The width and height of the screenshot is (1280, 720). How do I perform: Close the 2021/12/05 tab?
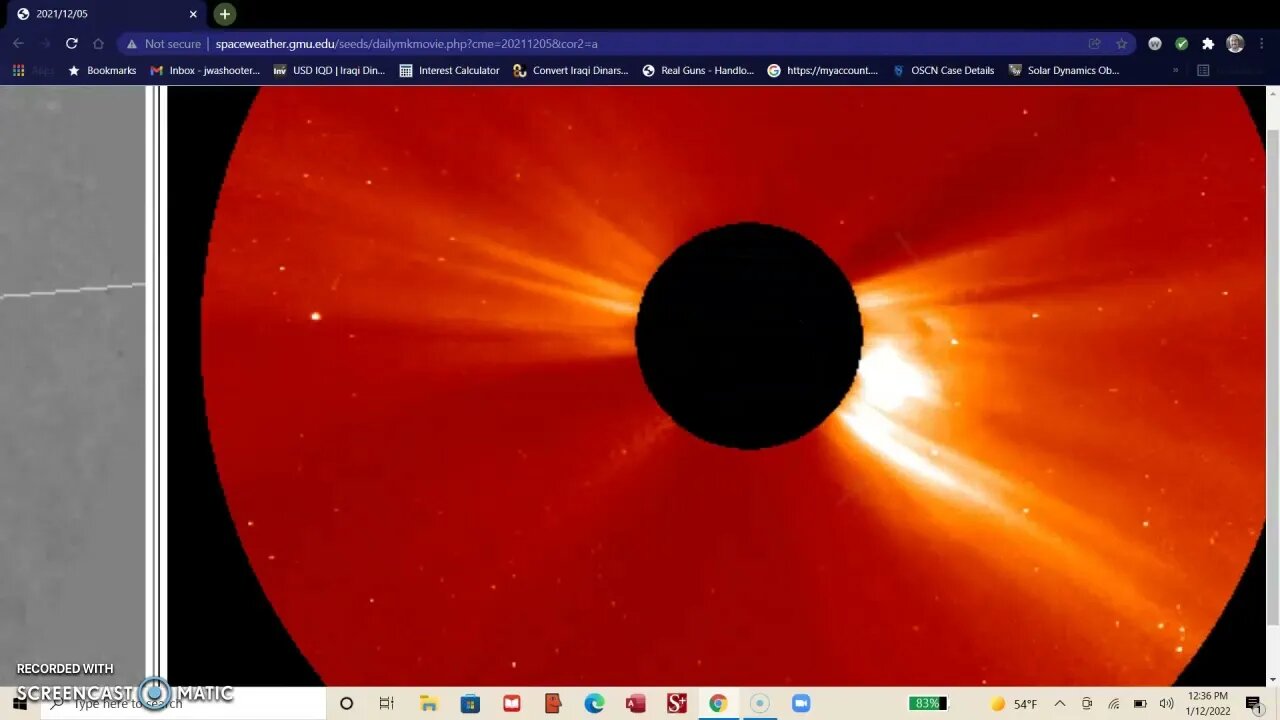click(193, 14)
